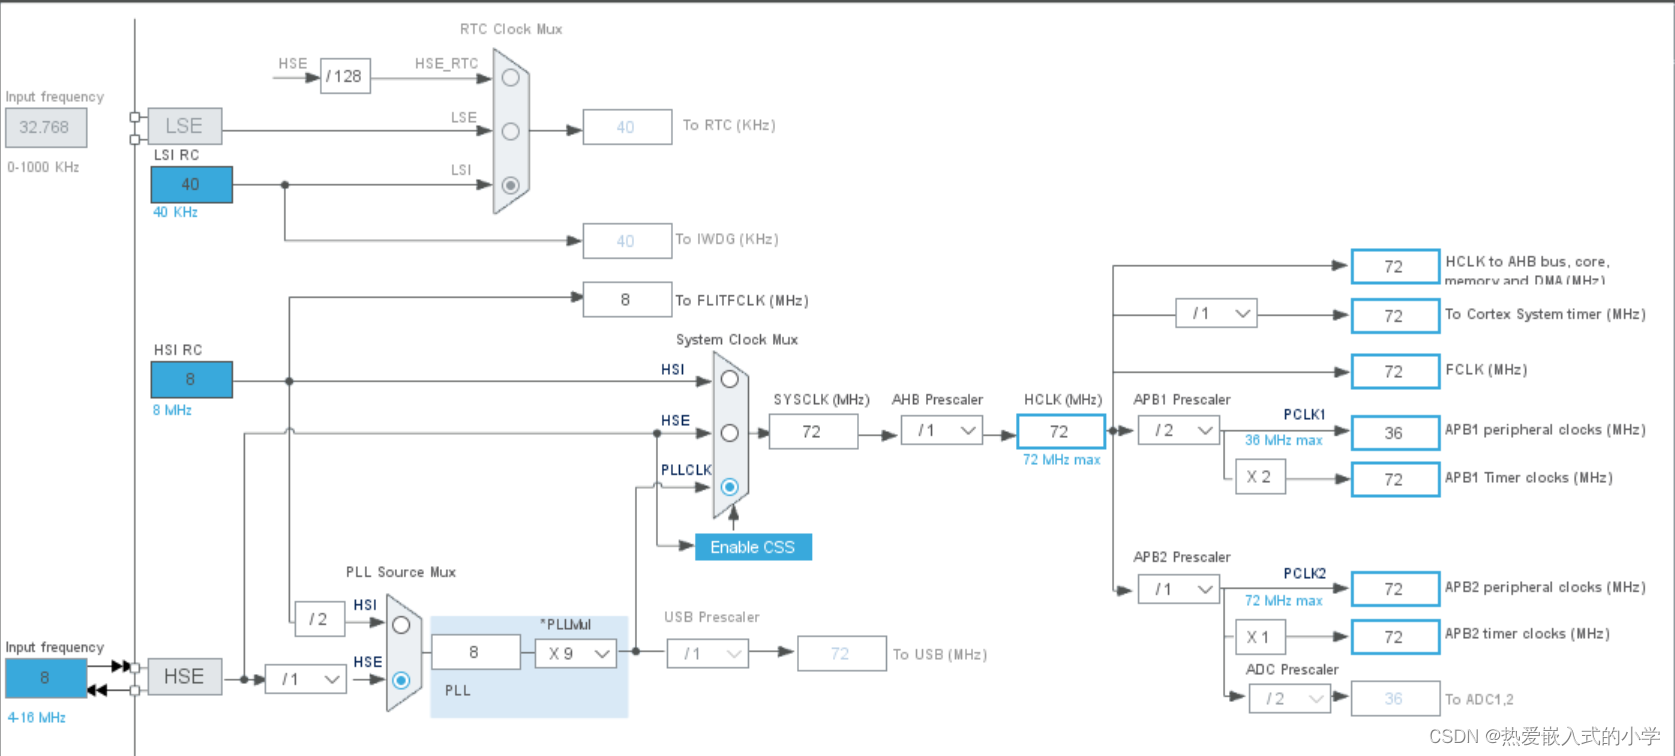Open the APB2 Prescaler dropdown
This screenshot has height=756, width=1675.
coord(1179,589)
